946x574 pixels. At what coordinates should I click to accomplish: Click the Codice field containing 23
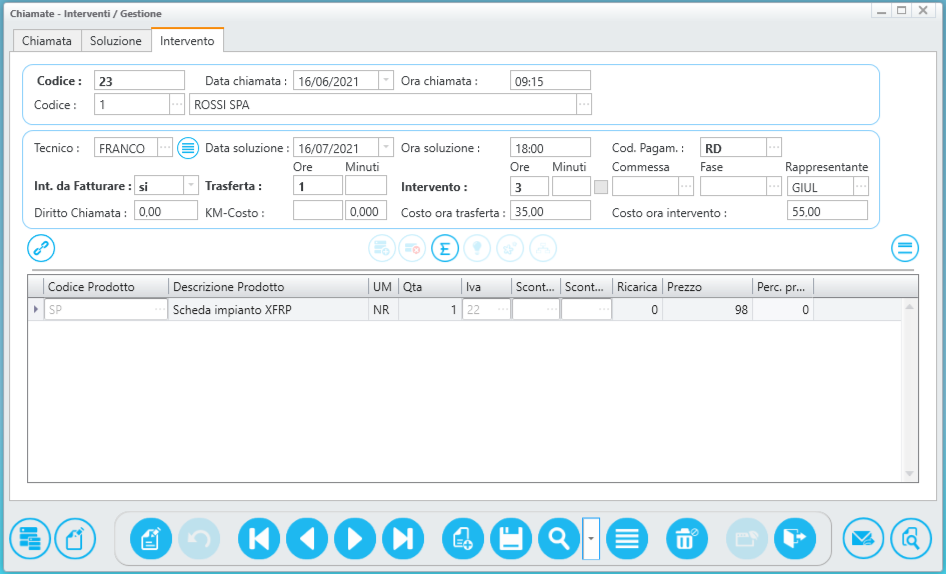coord(139,80)
